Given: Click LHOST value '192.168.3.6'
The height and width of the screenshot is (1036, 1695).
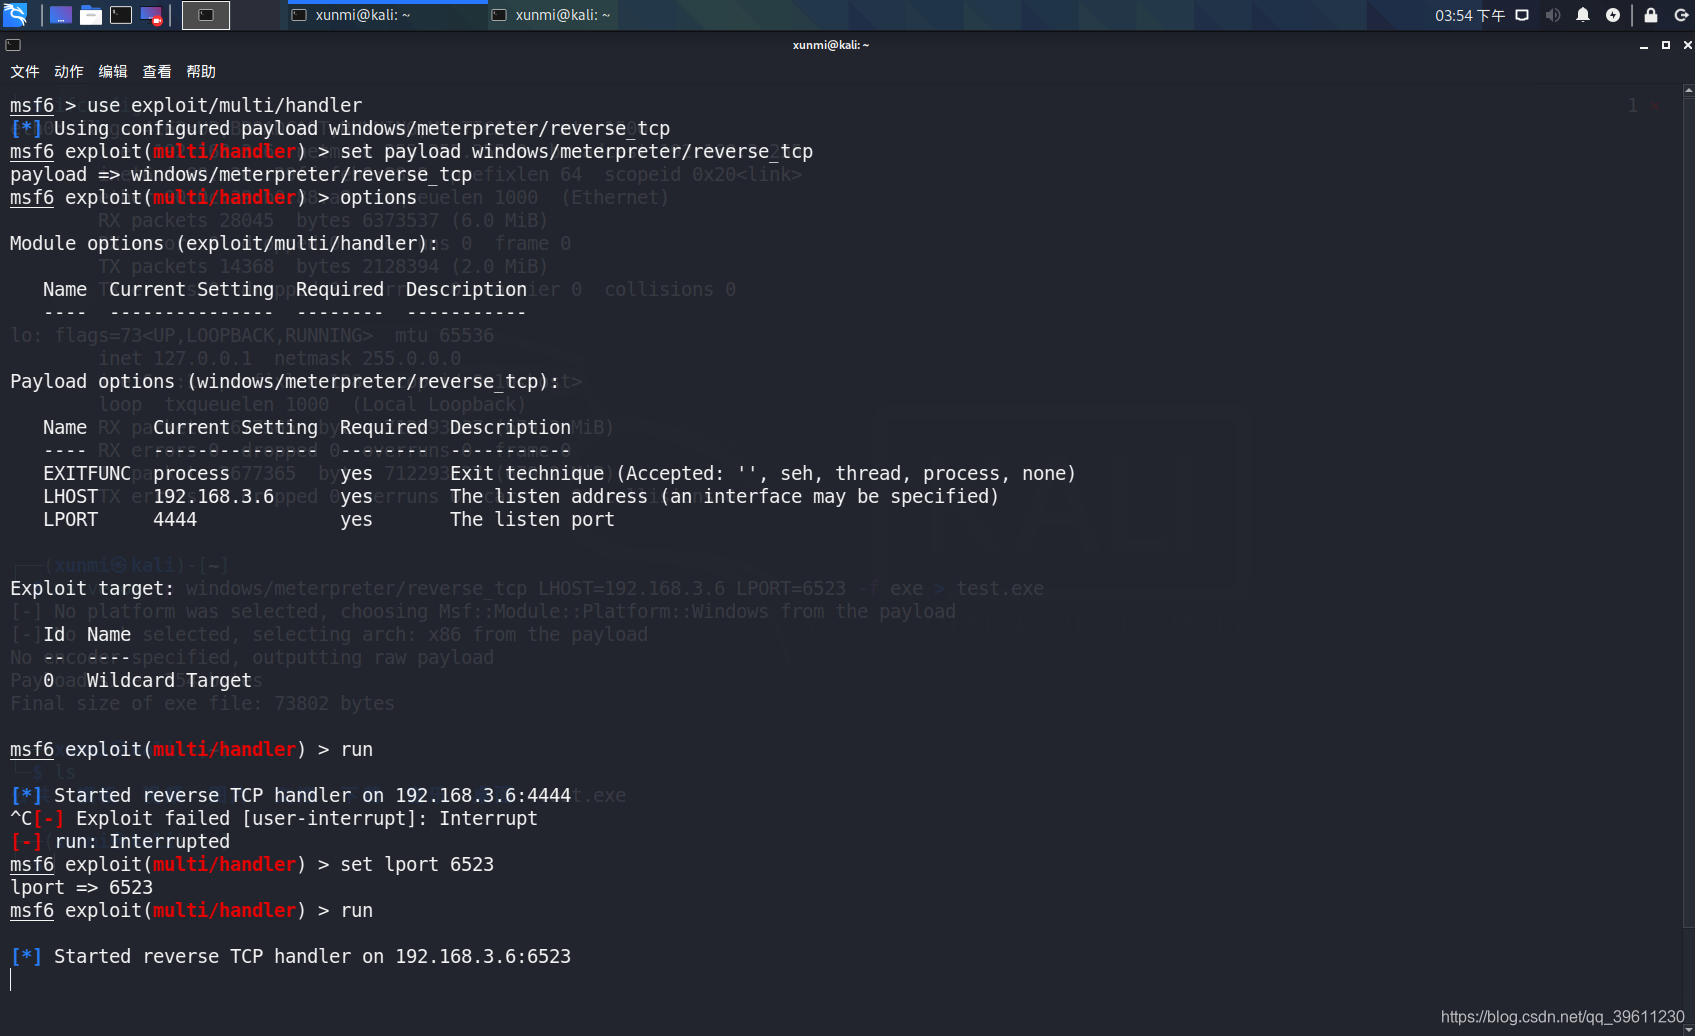Looking at the screenshot, I should click(x=213, y=496).
